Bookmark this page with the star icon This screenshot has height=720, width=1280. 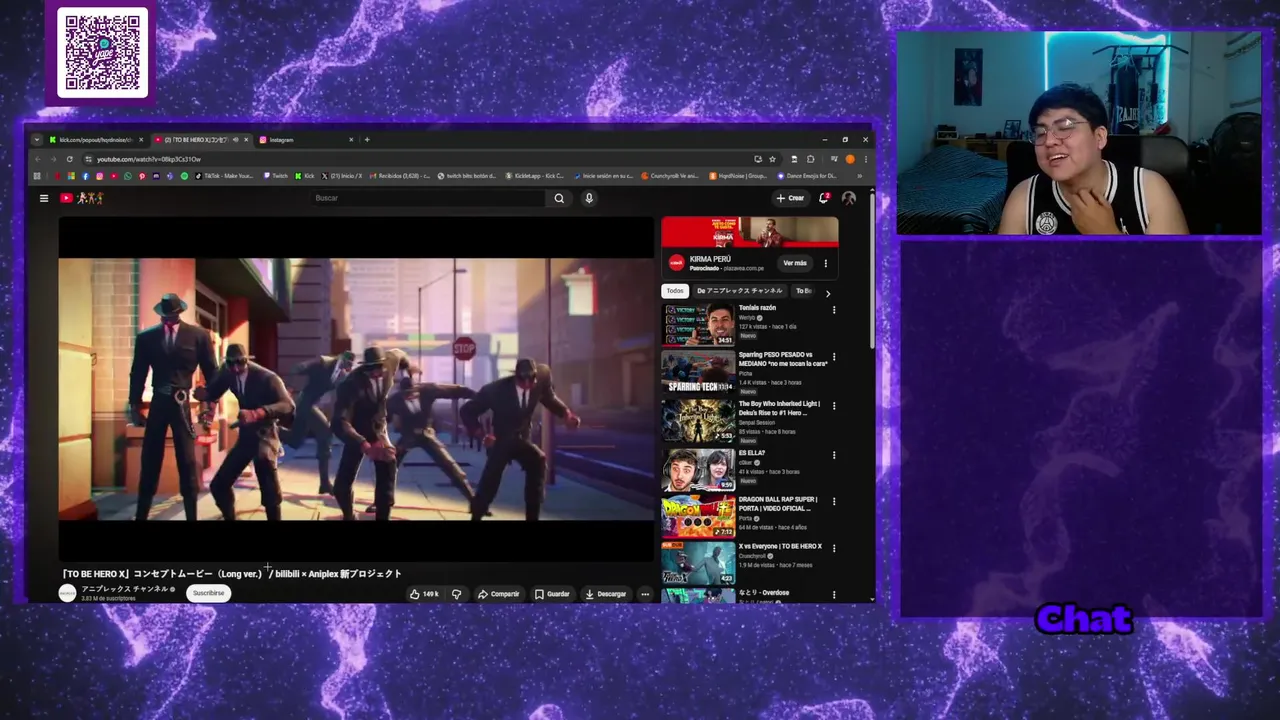tap(772, 159)
